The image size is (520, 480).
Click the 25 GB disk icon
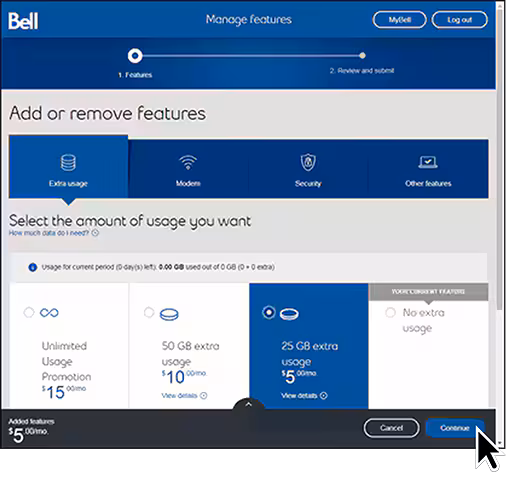point(289,314)
